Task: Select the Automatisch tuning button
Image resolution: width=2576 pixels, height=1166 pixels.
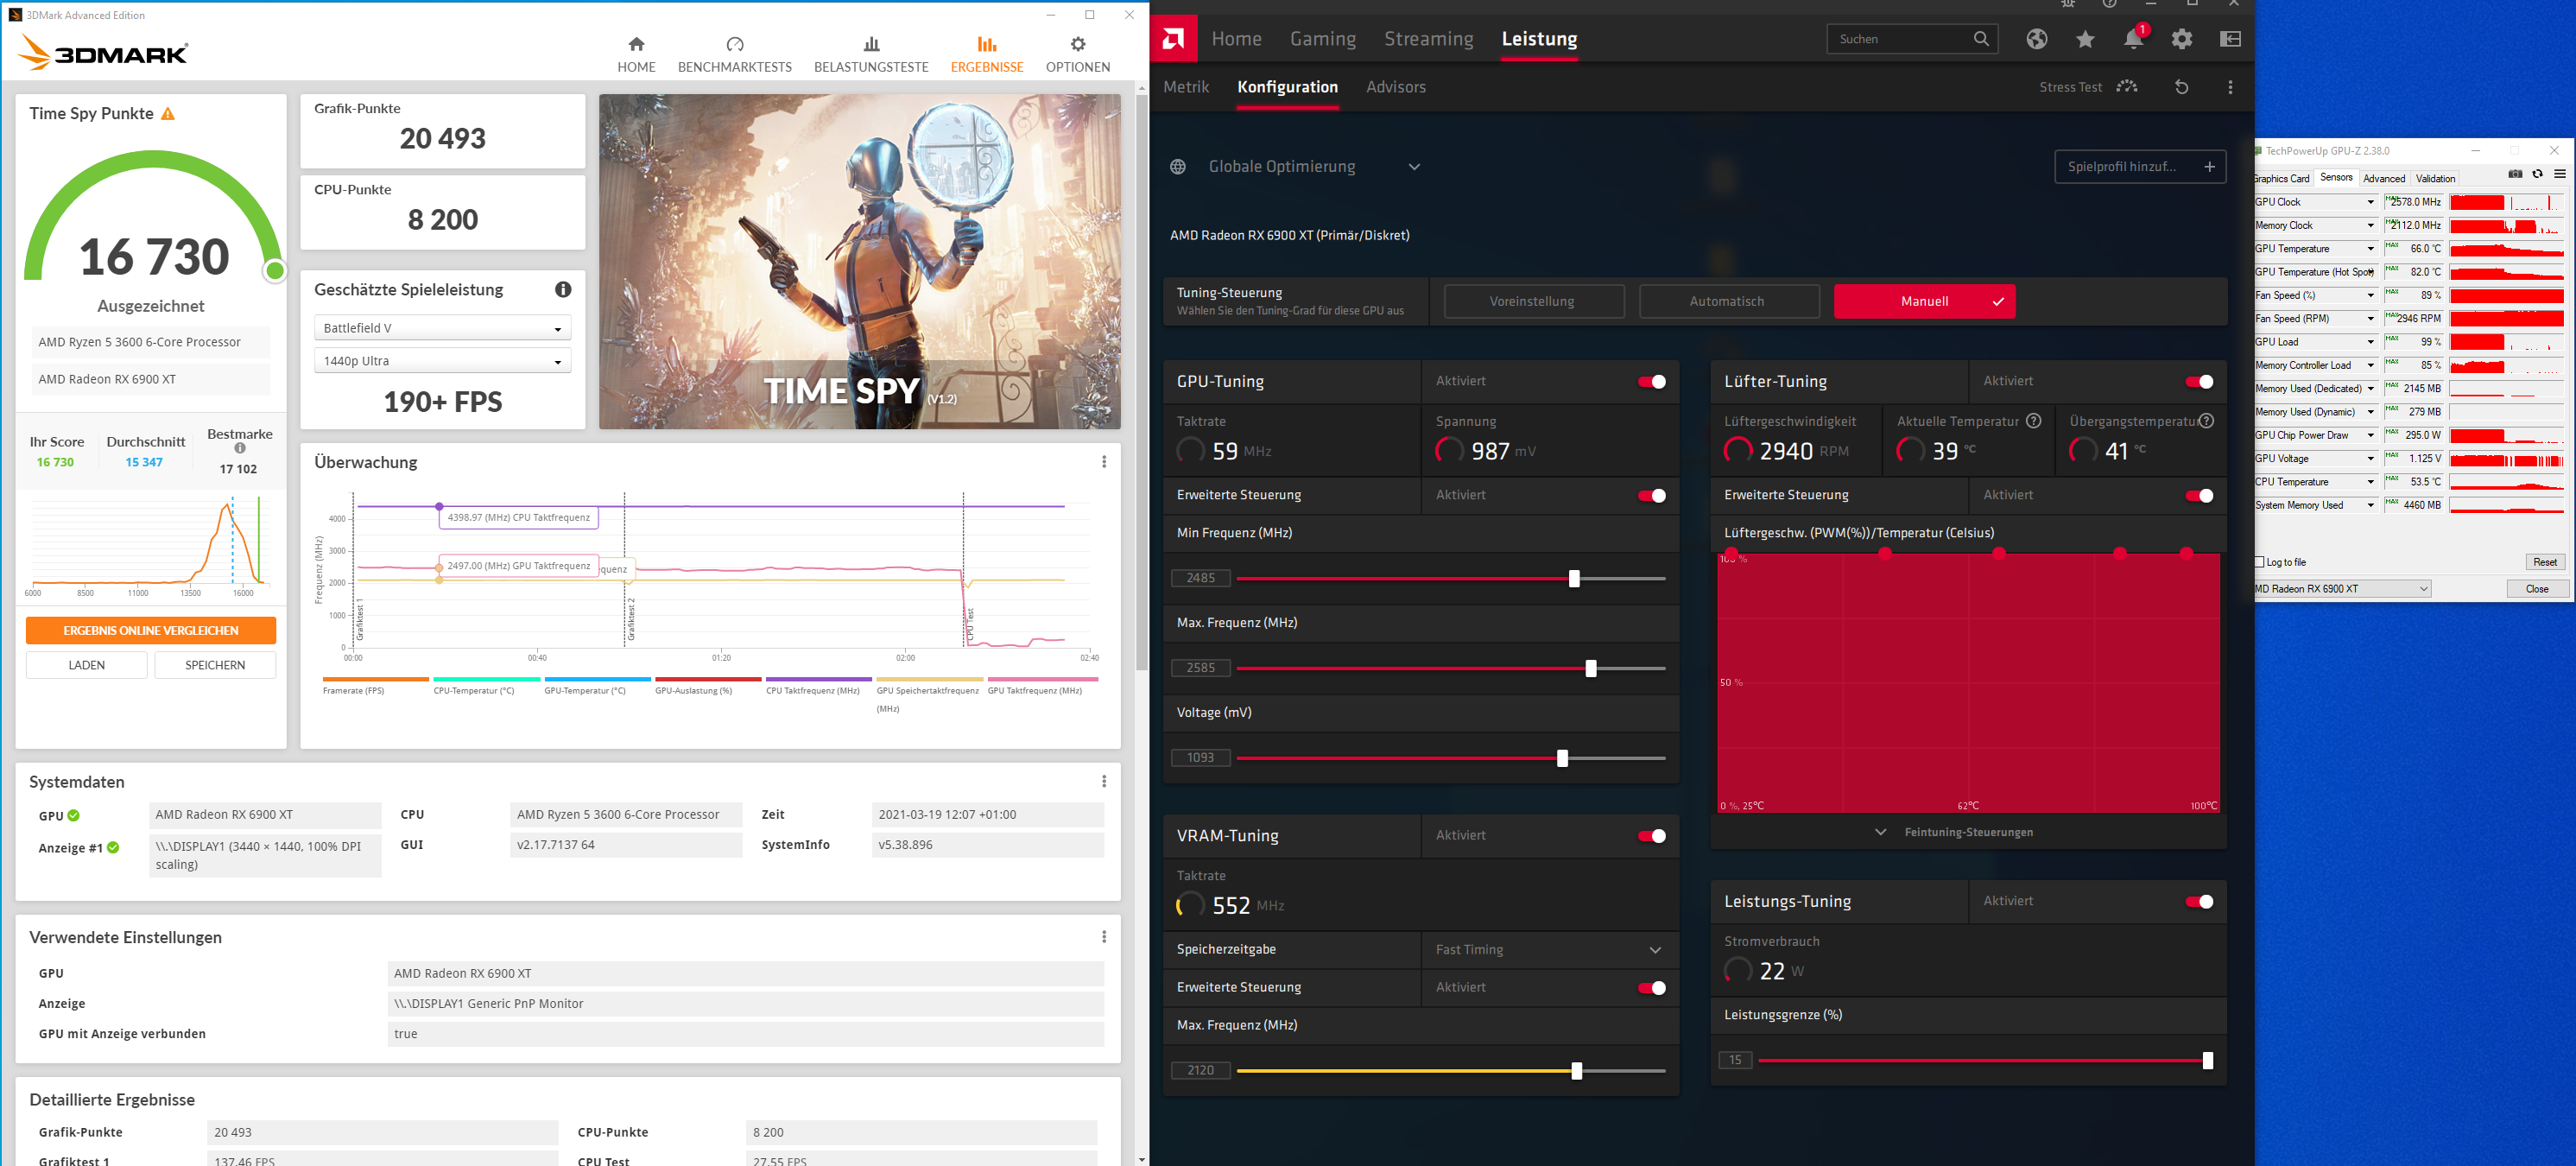Action: 1727,302
